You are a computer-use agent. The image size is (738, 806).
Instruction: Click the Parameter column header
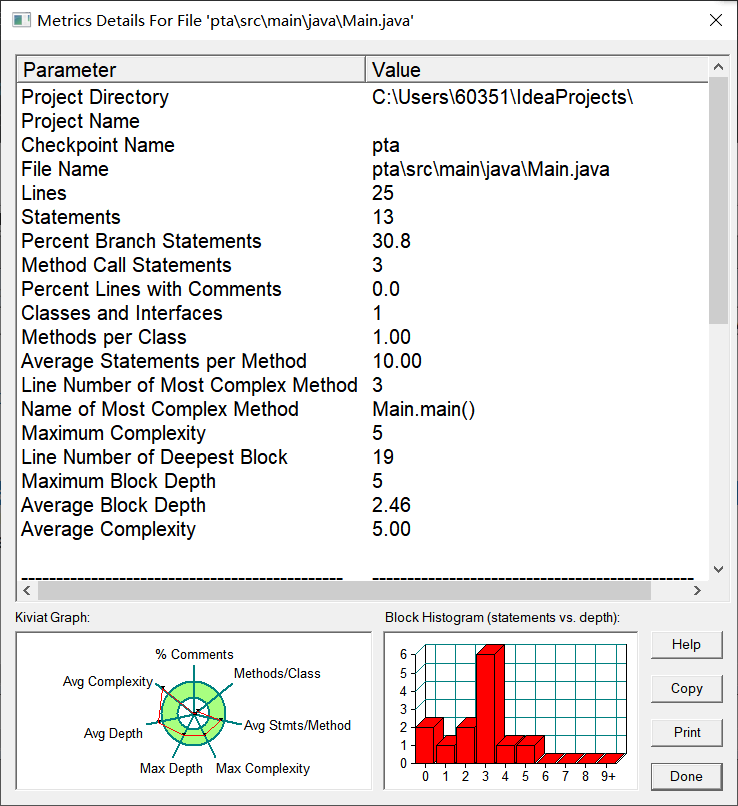[191, 70]
